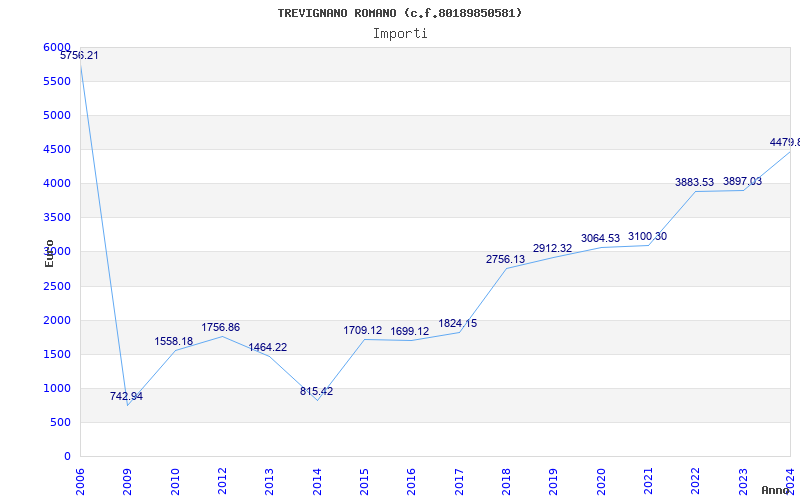The width and height of the screenshot is (800, 500).
Task: Click the y-axis tick 0
Action: click(67, 457)
